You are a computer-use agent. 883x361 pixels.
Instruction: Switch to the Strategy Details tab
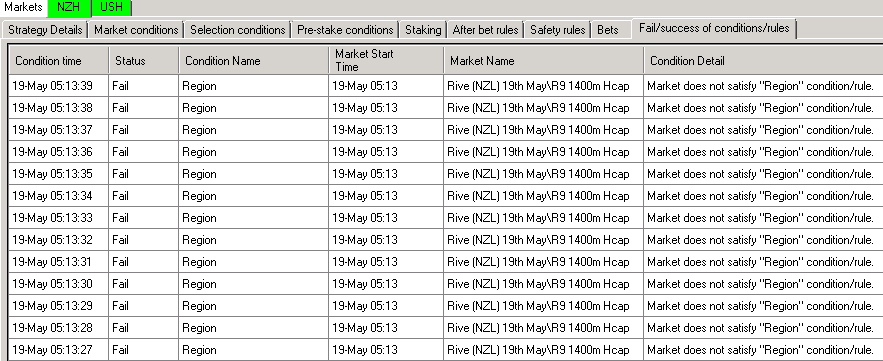pyautogui.click(x=45, y=30)
